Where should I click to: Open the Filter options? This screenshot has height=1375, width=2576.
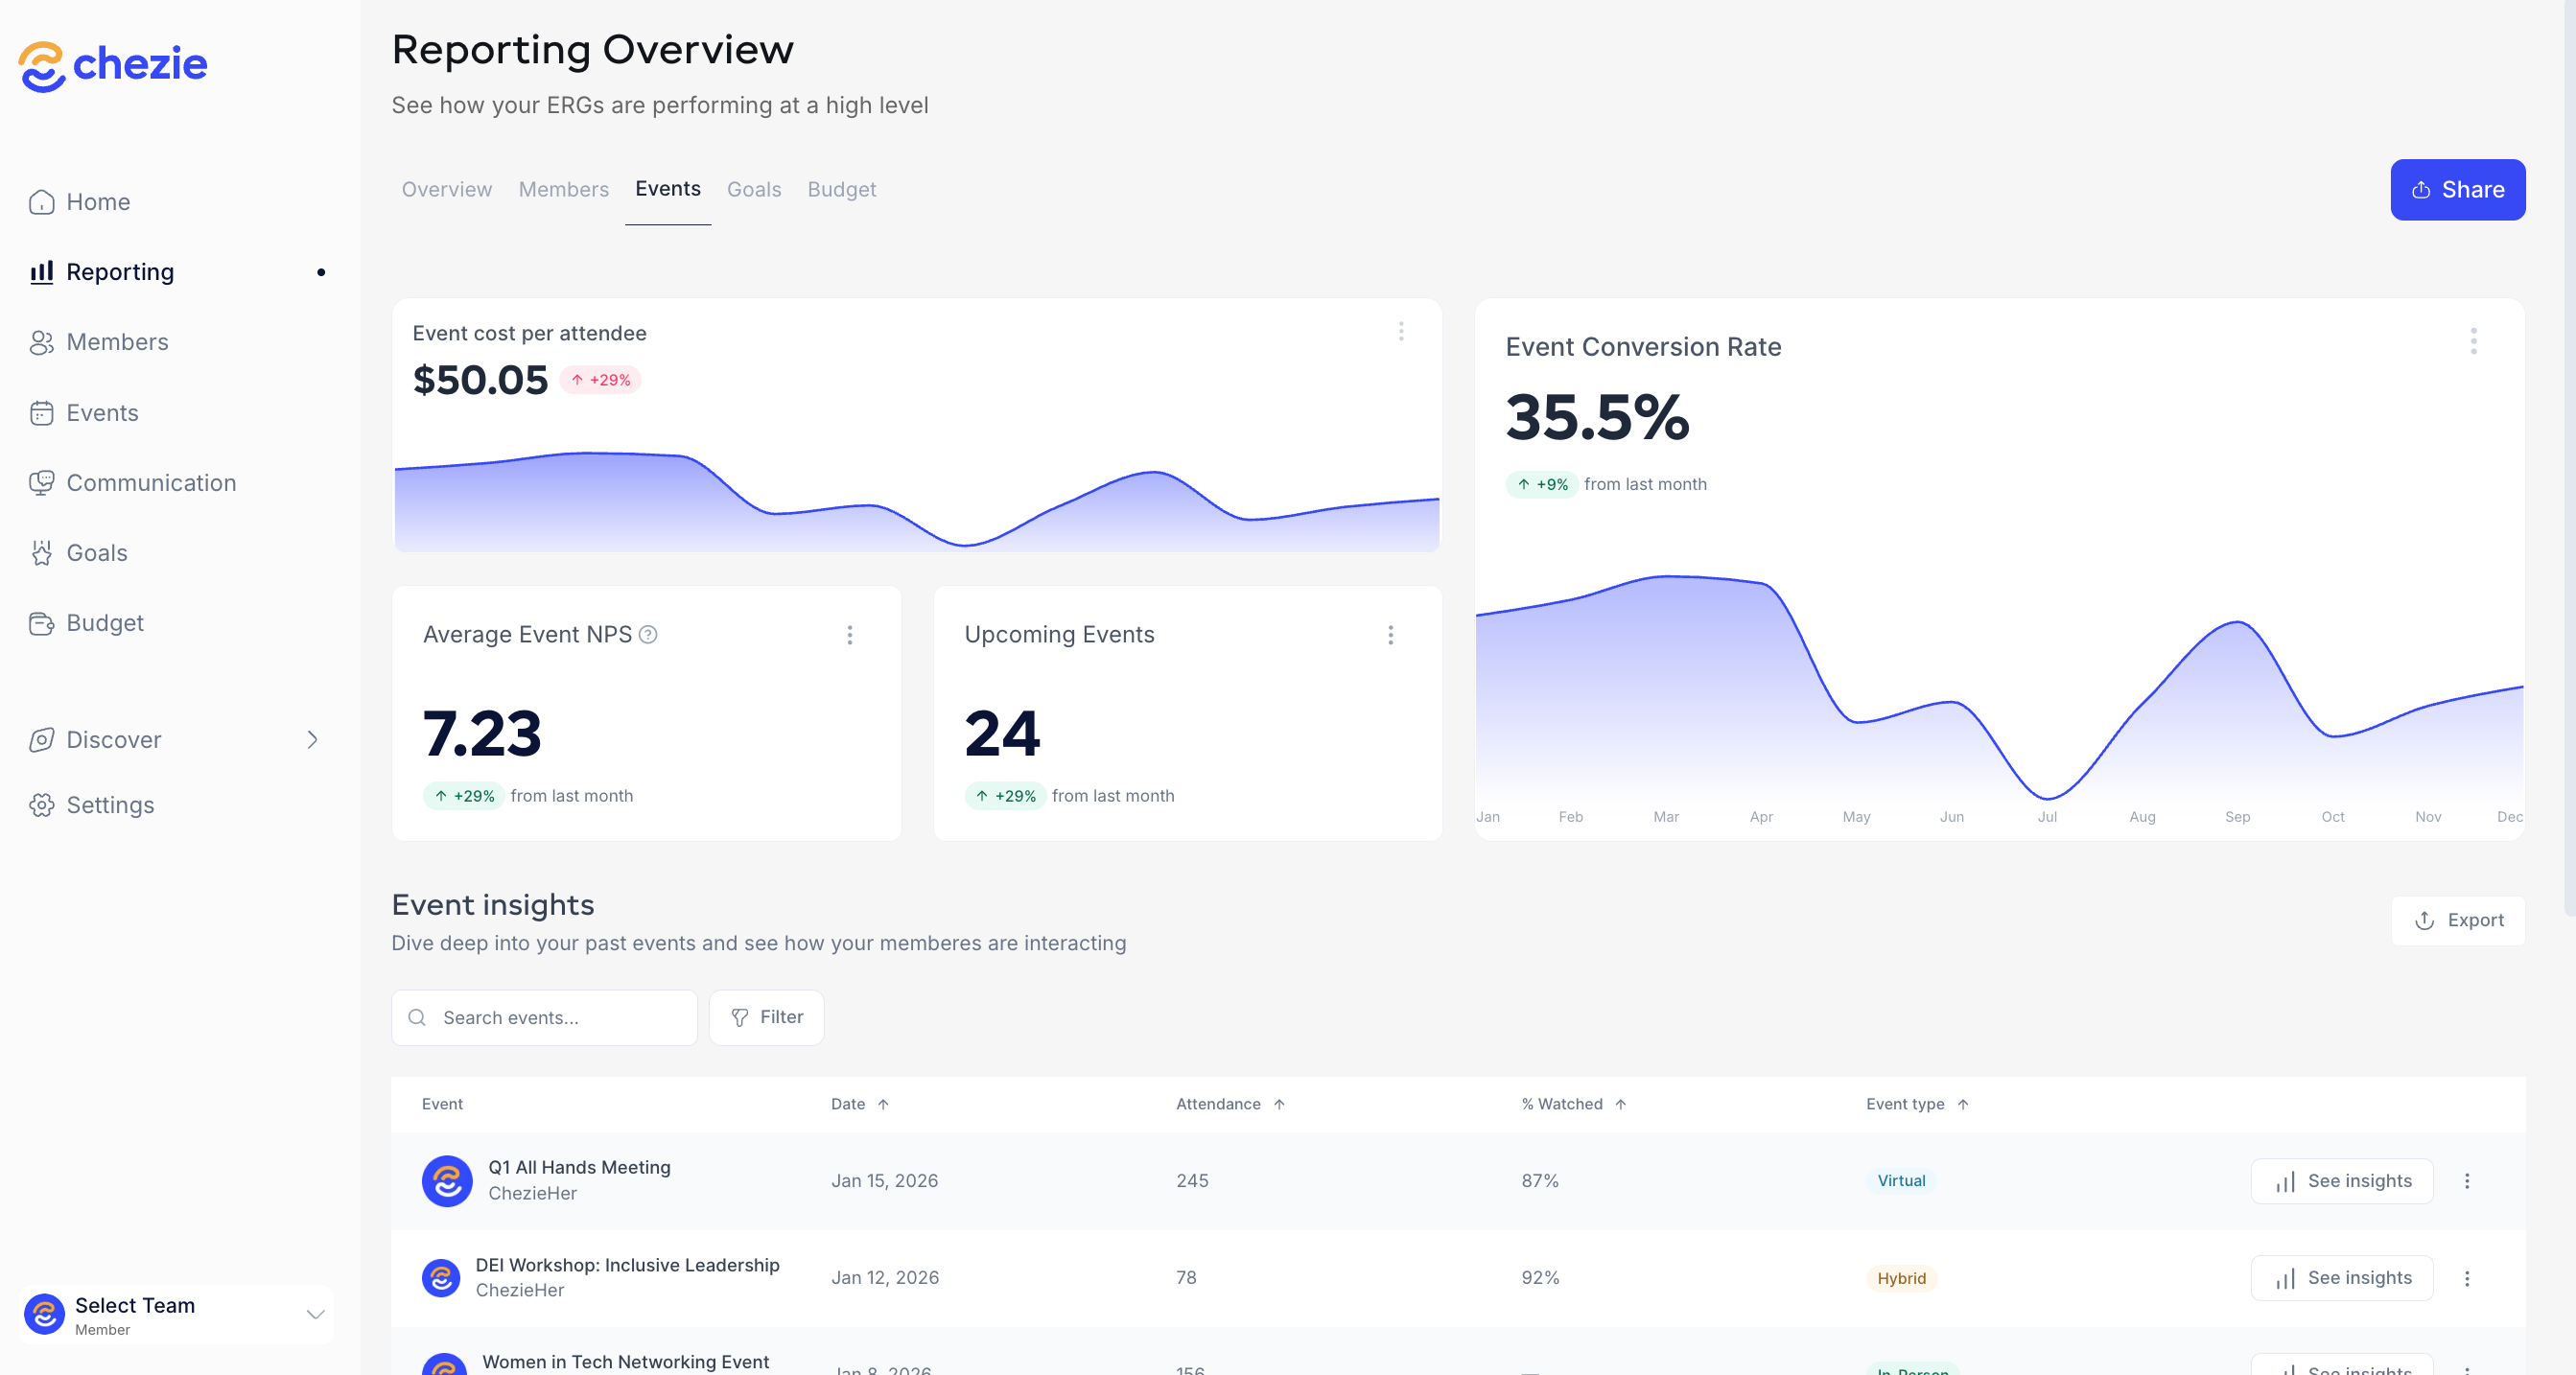(766, 1018)
